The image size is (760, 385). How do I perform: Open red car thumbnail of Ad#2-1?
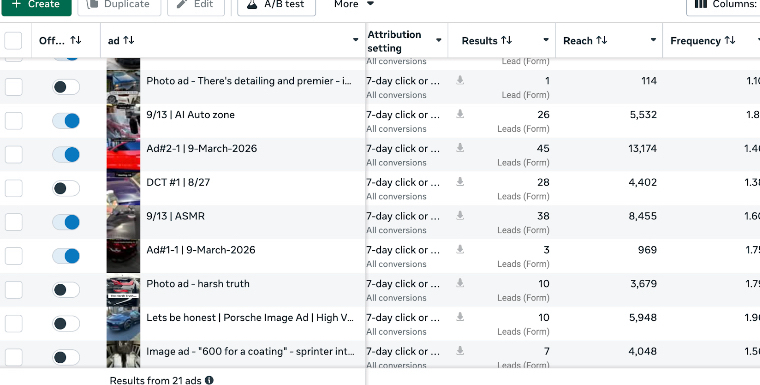pos(124,155)
